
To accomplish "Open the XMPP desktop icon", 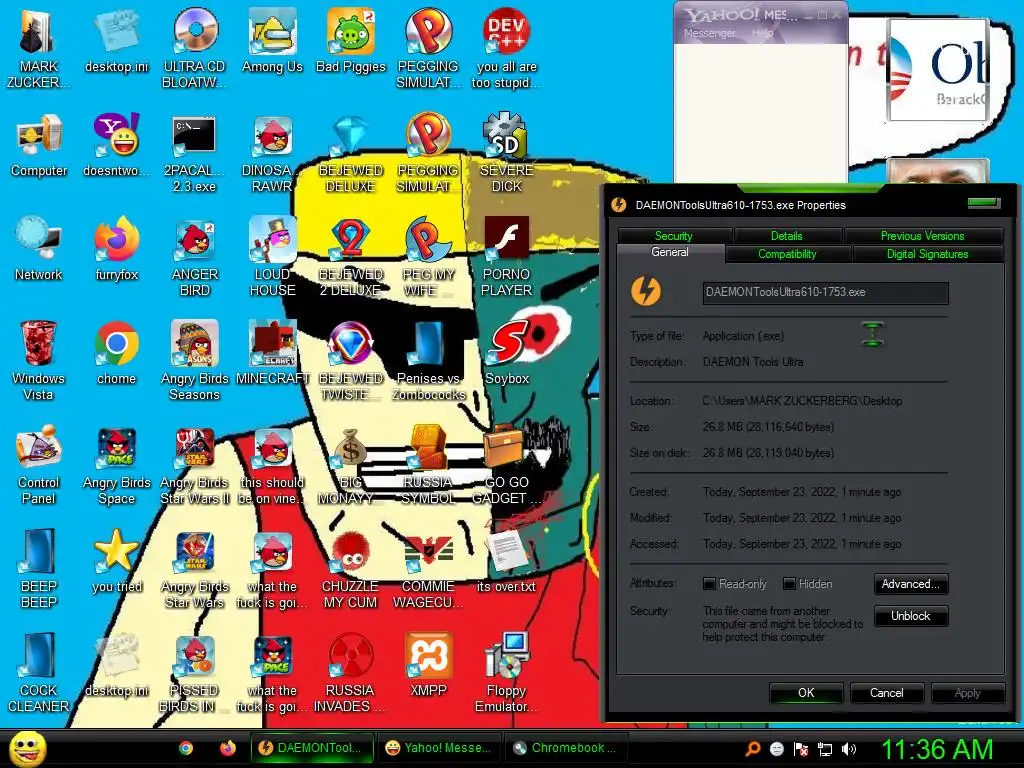I will pos(428,664).
